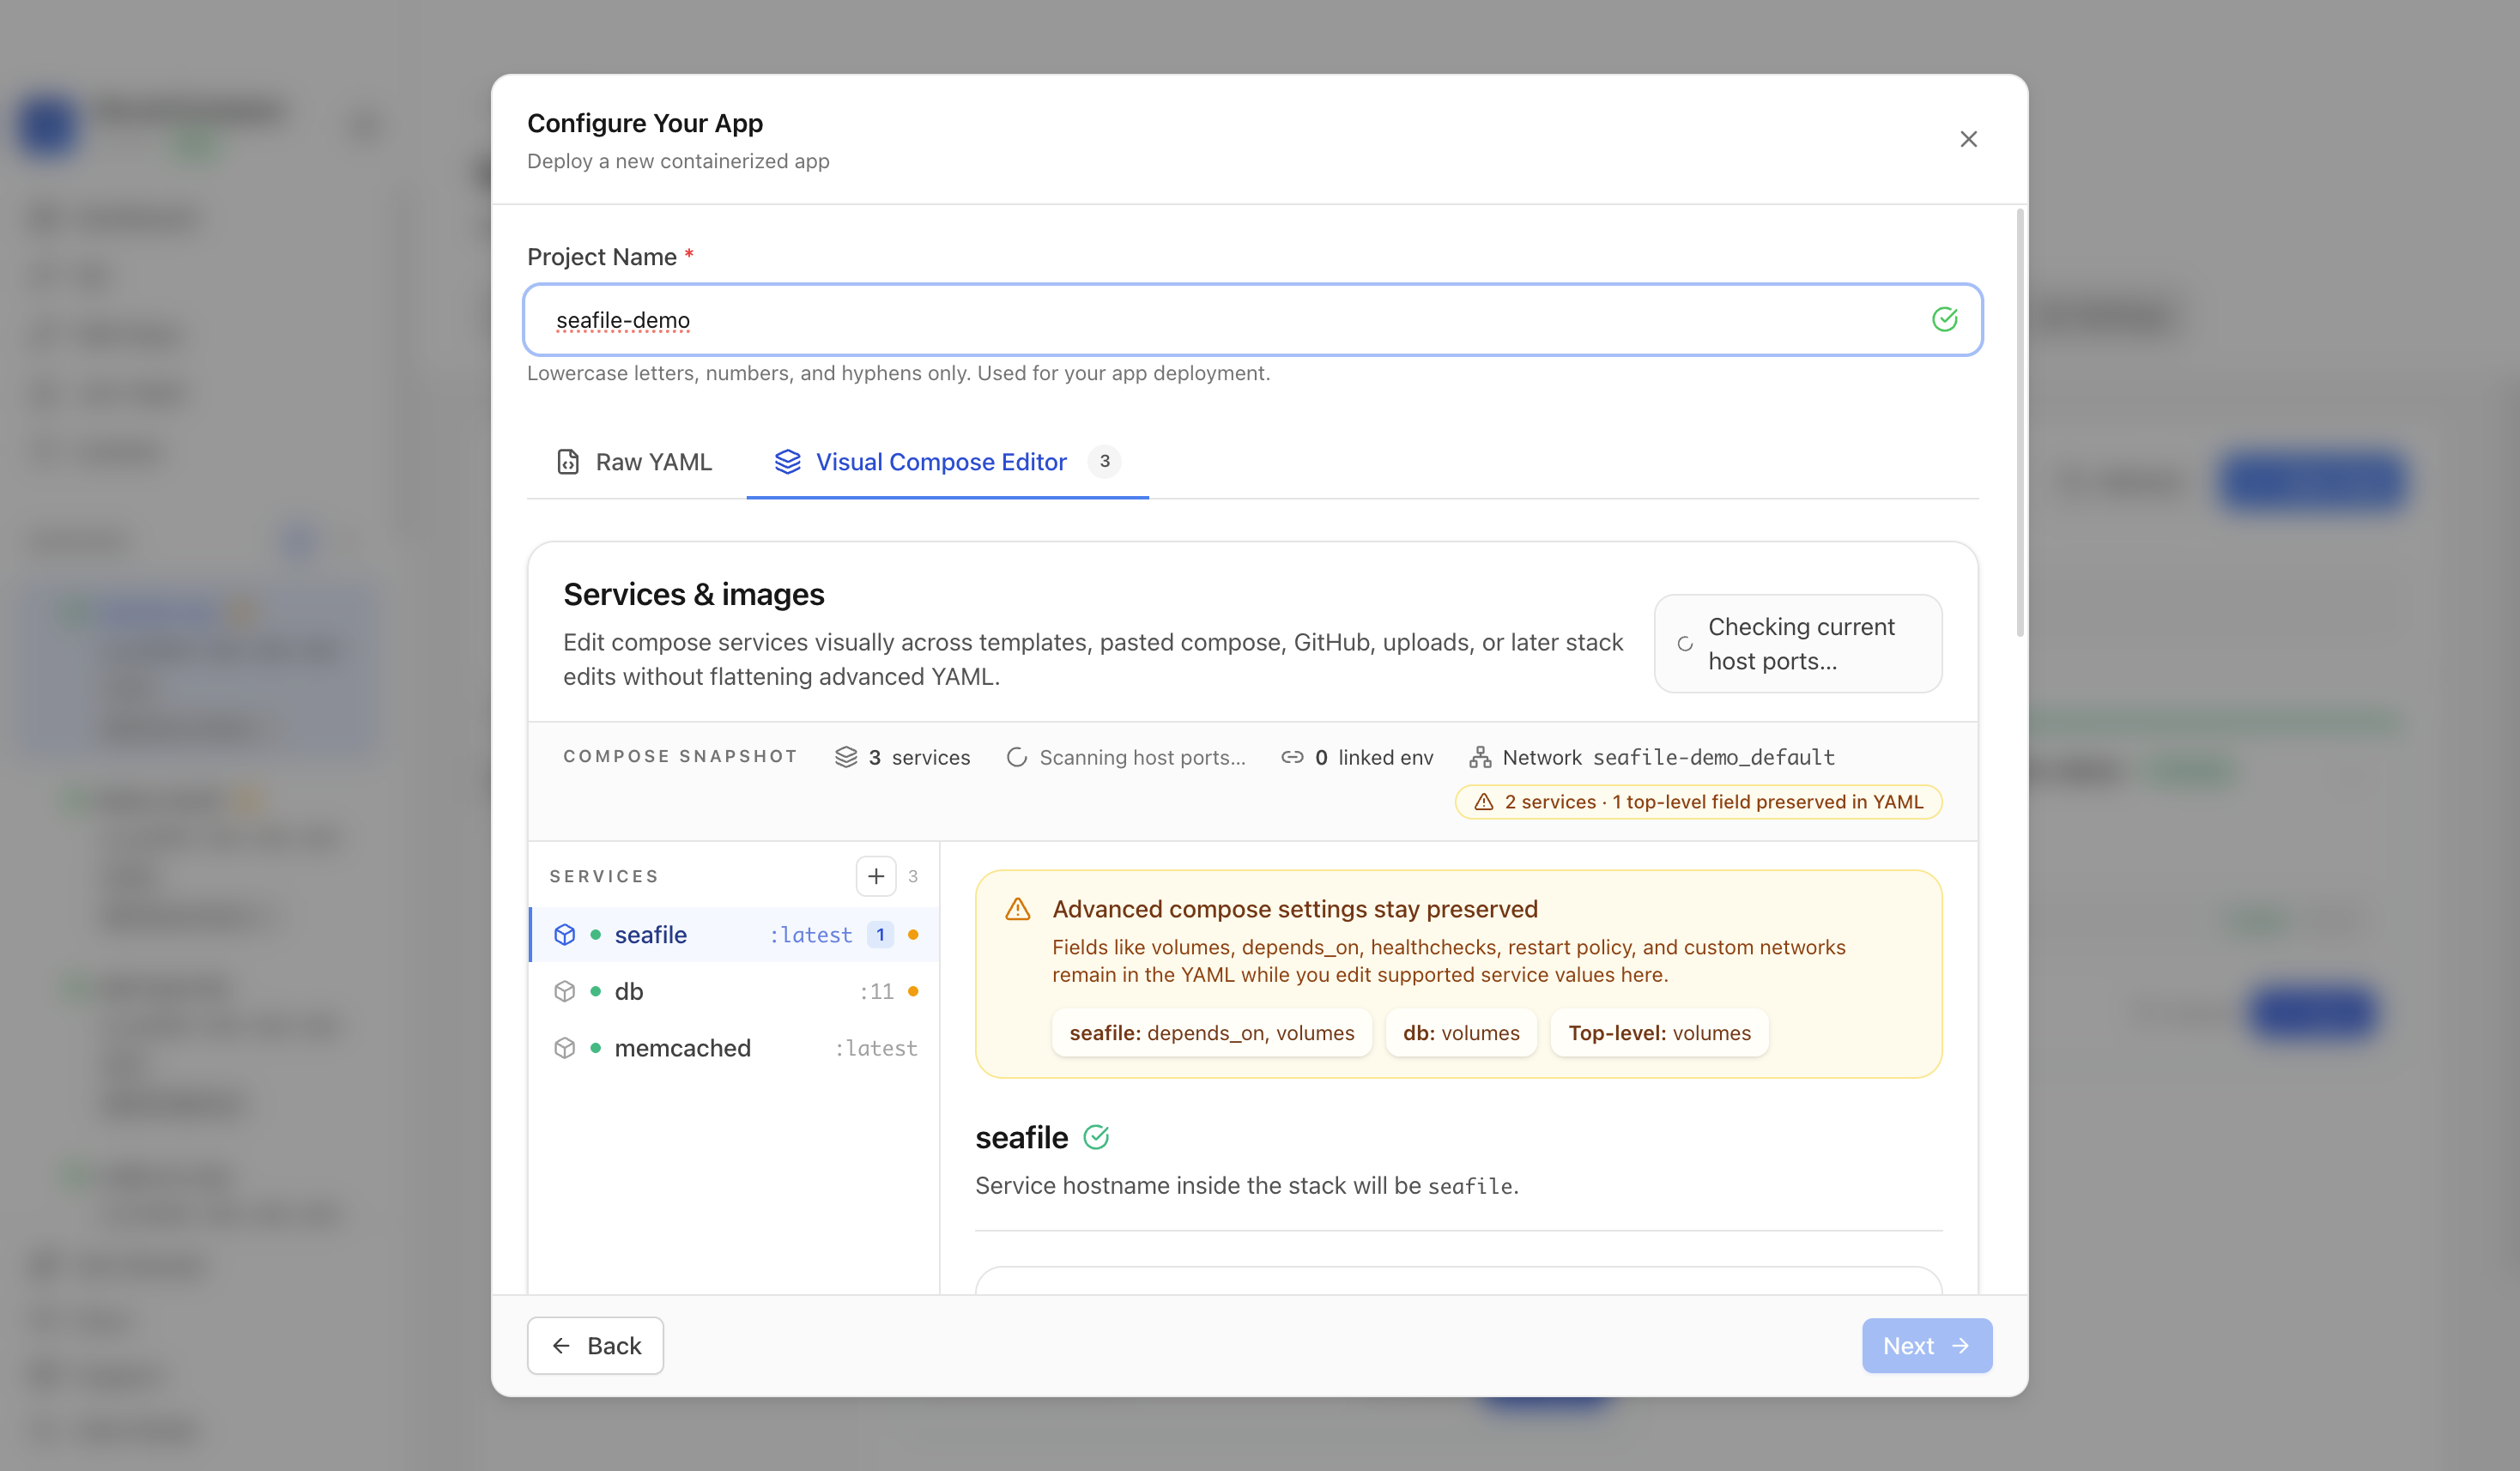Click the green status dot on memcached
This screenshot has width=2520, height=1471.
coord(596,1048)
